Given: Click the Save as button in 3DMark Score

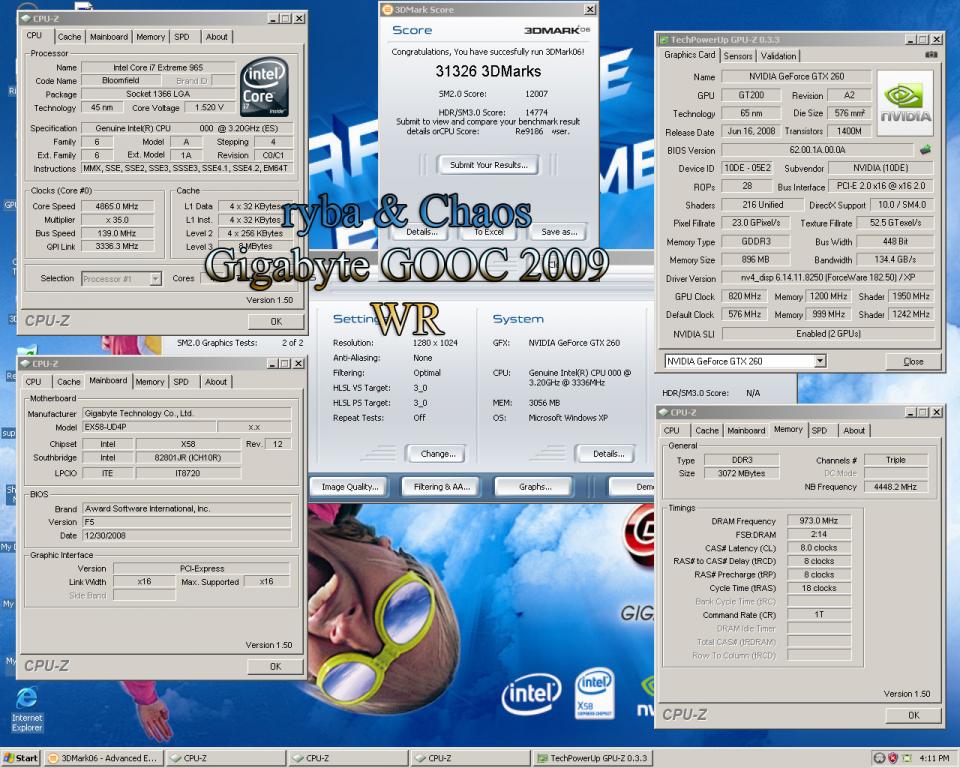Looking at the screenshot, I should [559, 232].
